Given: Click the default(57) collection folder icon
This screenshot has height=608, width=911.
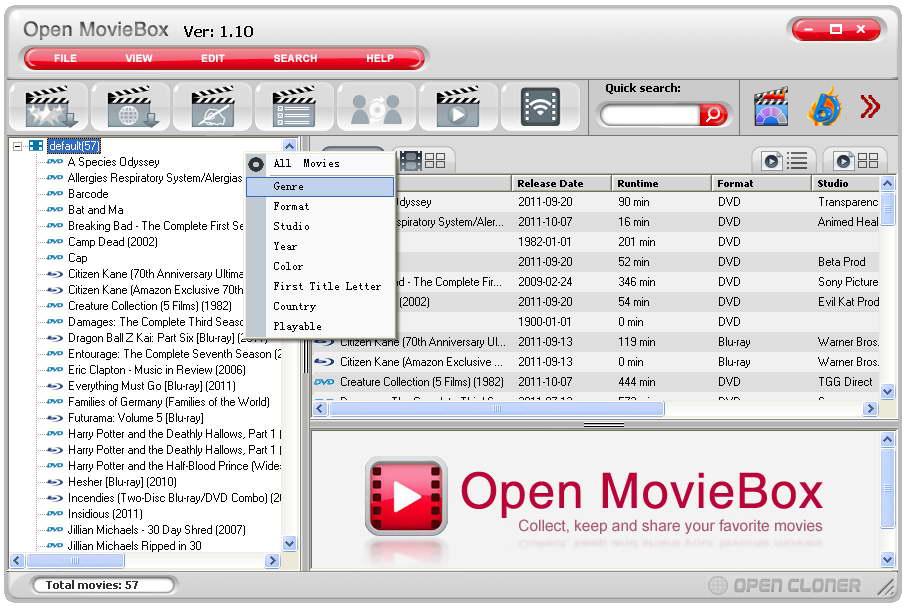Looking at the screenshot, I should 36,146.
